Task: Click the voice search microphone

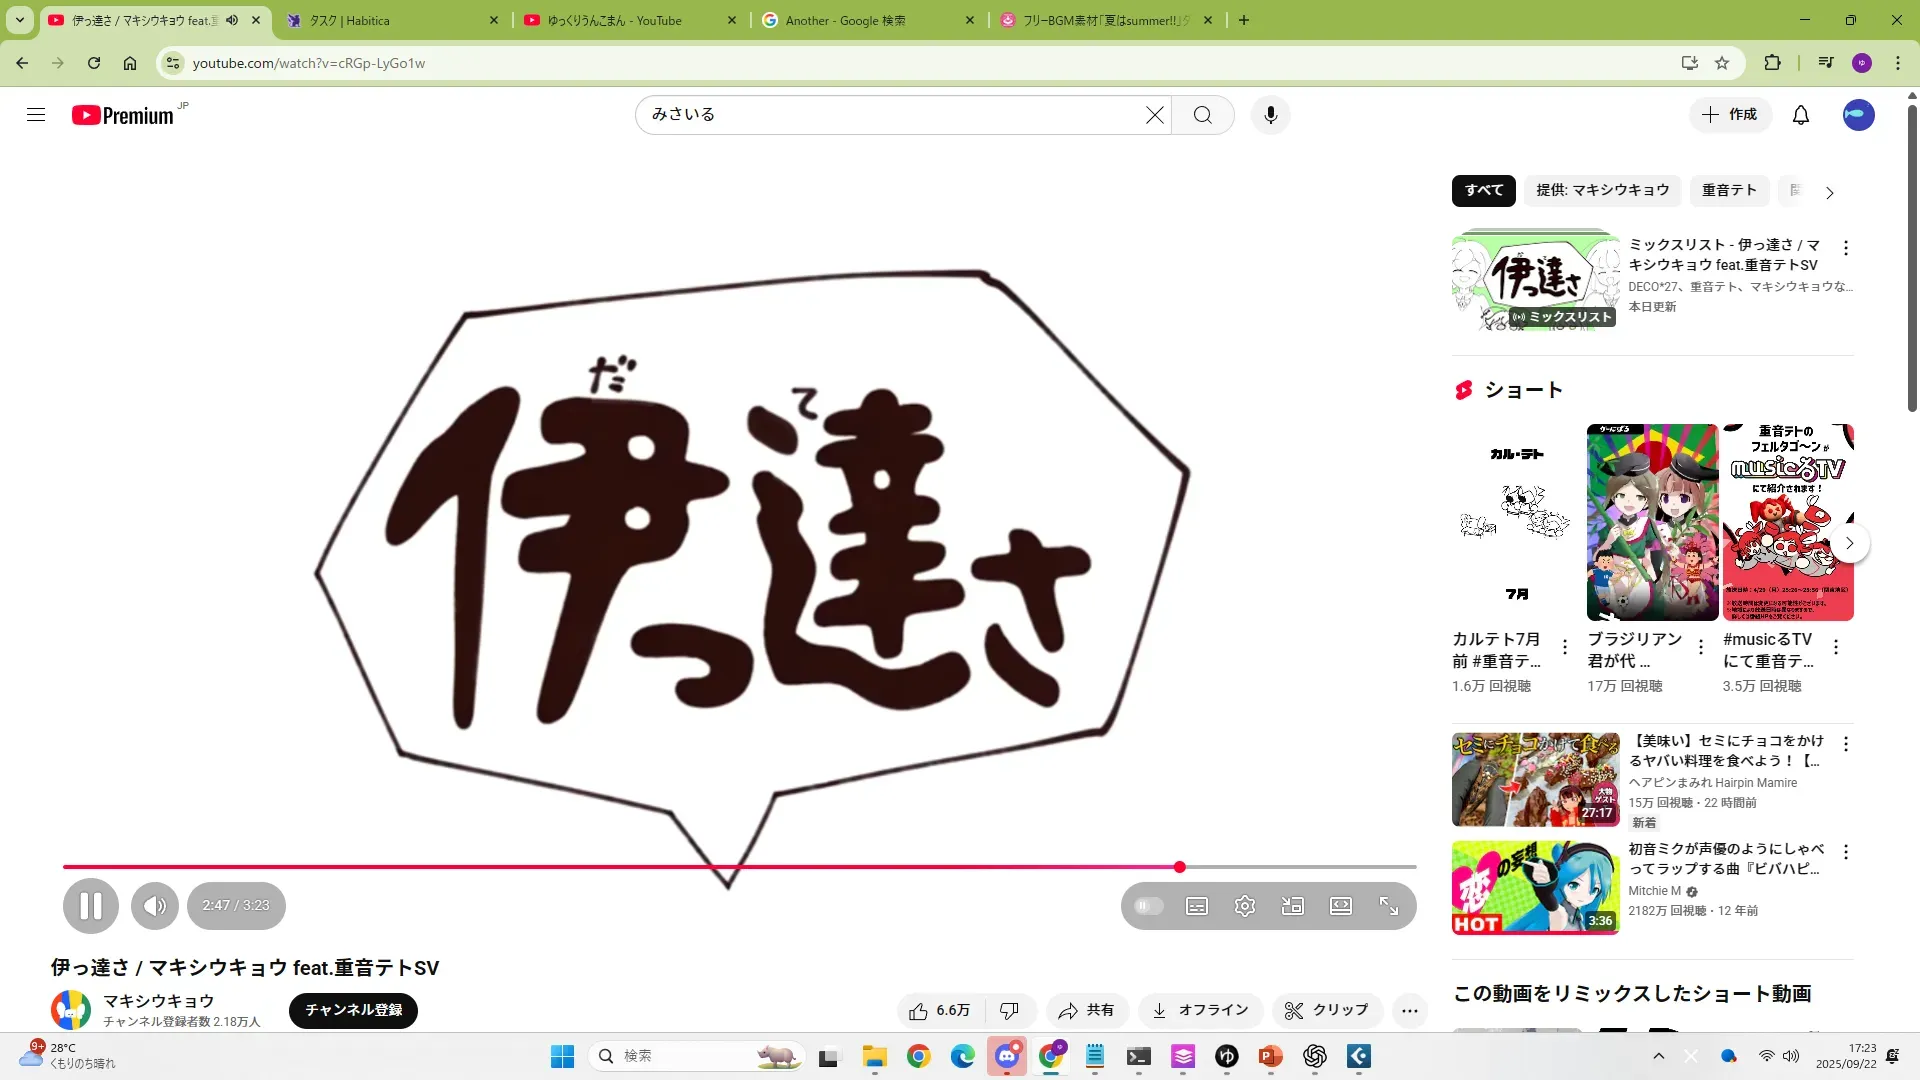Action: coord(1270,115)
